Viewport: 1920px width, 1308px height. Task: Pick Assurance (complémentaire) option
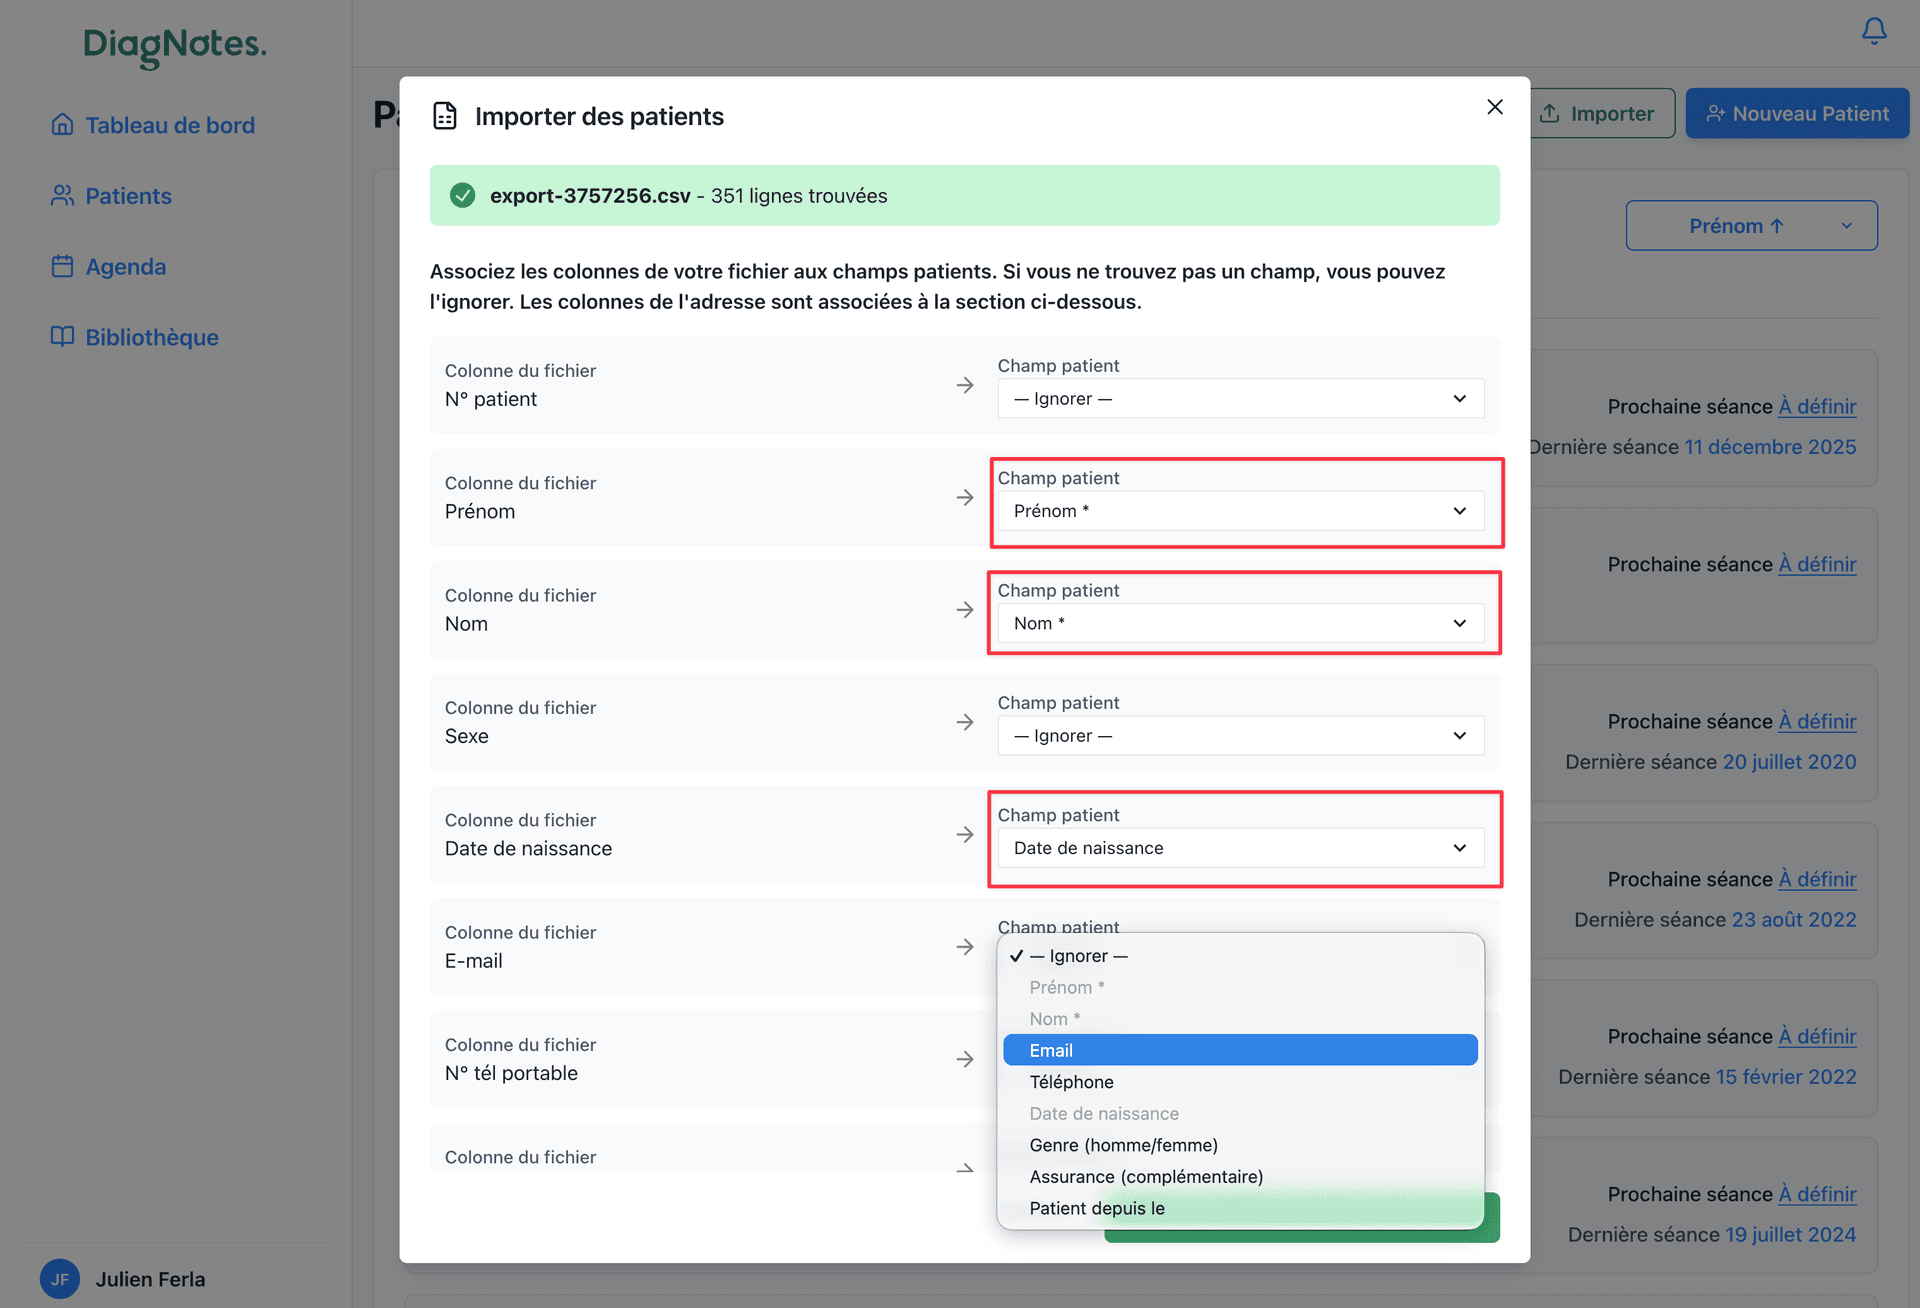[1146, 1177]
